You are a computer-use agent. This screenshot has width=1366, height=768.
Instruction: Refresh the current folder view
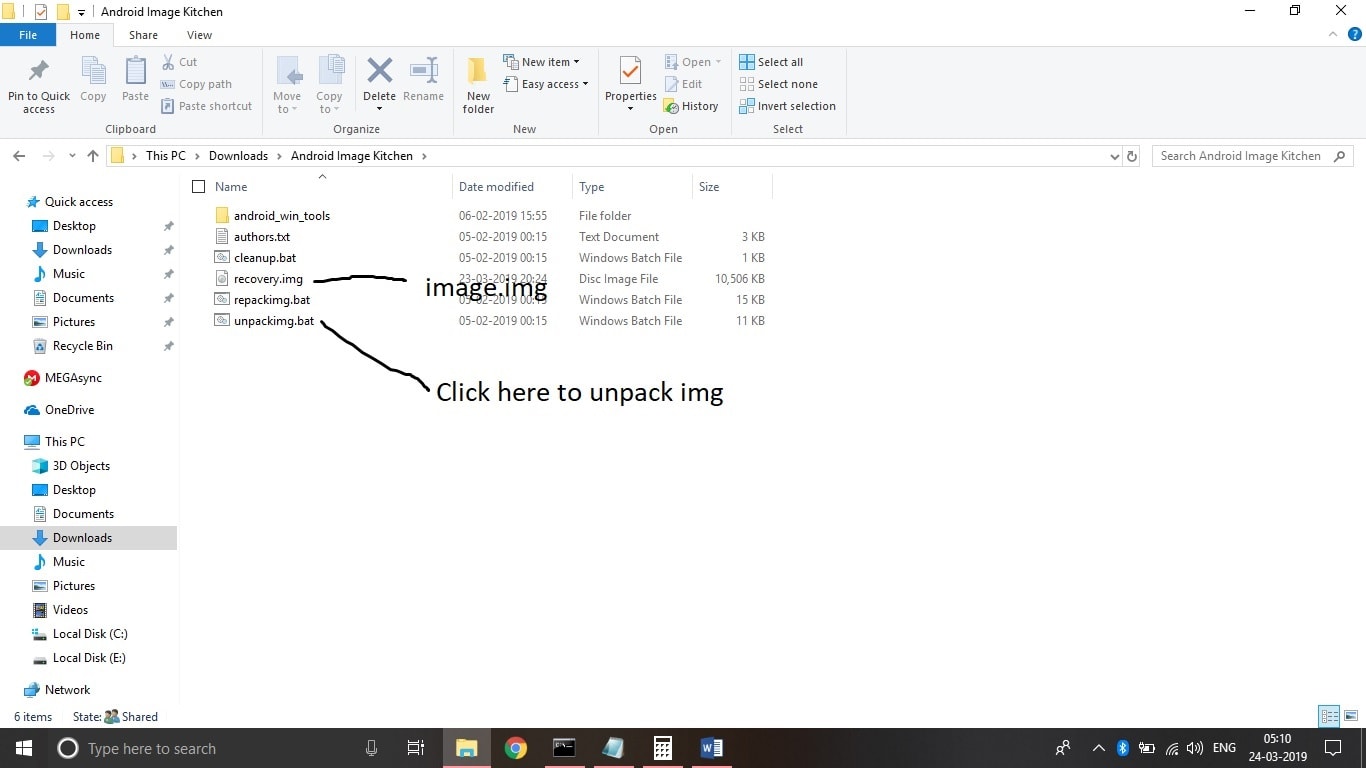pyautogui.click(x=1132, y=156)
